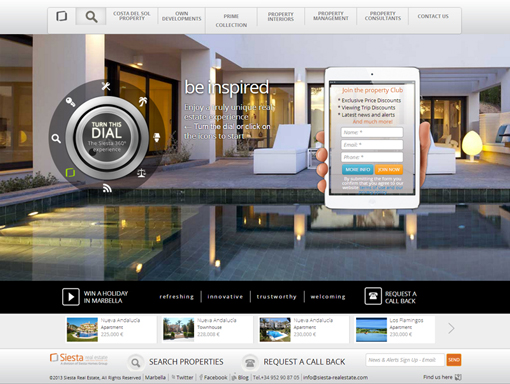
Task: Focus the Email field in Property Club form
Action: [x=372, y=145]
